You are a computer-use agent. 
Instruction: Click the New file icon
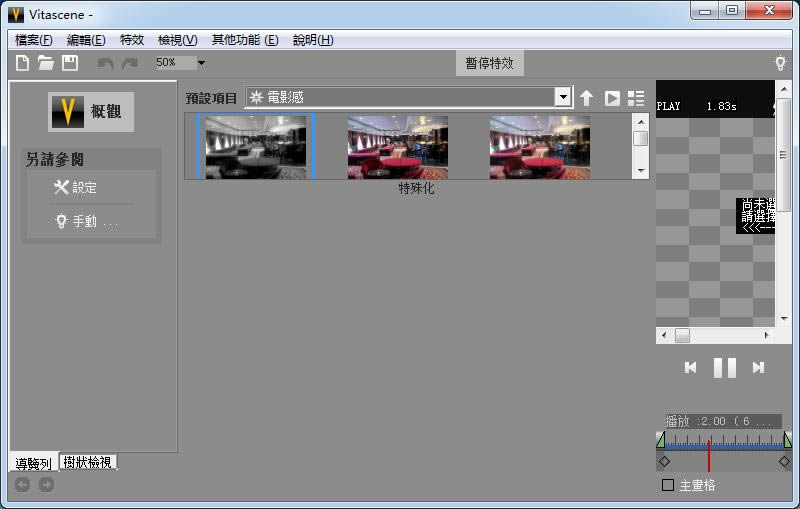[22, 63]
